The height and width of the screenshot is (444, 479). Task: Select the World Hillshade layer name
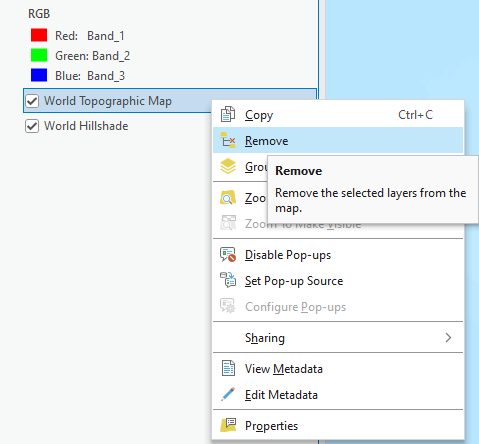[x=86, y=126]
